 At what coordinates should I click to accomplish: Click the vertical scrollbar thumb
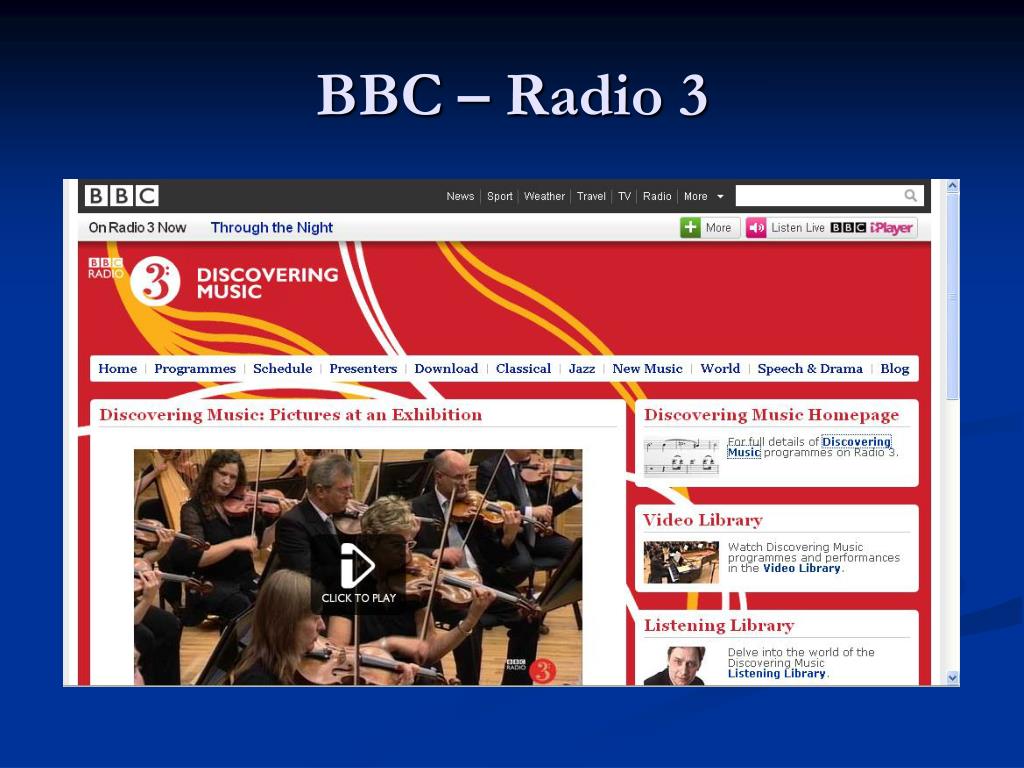(x=952, y=296)
